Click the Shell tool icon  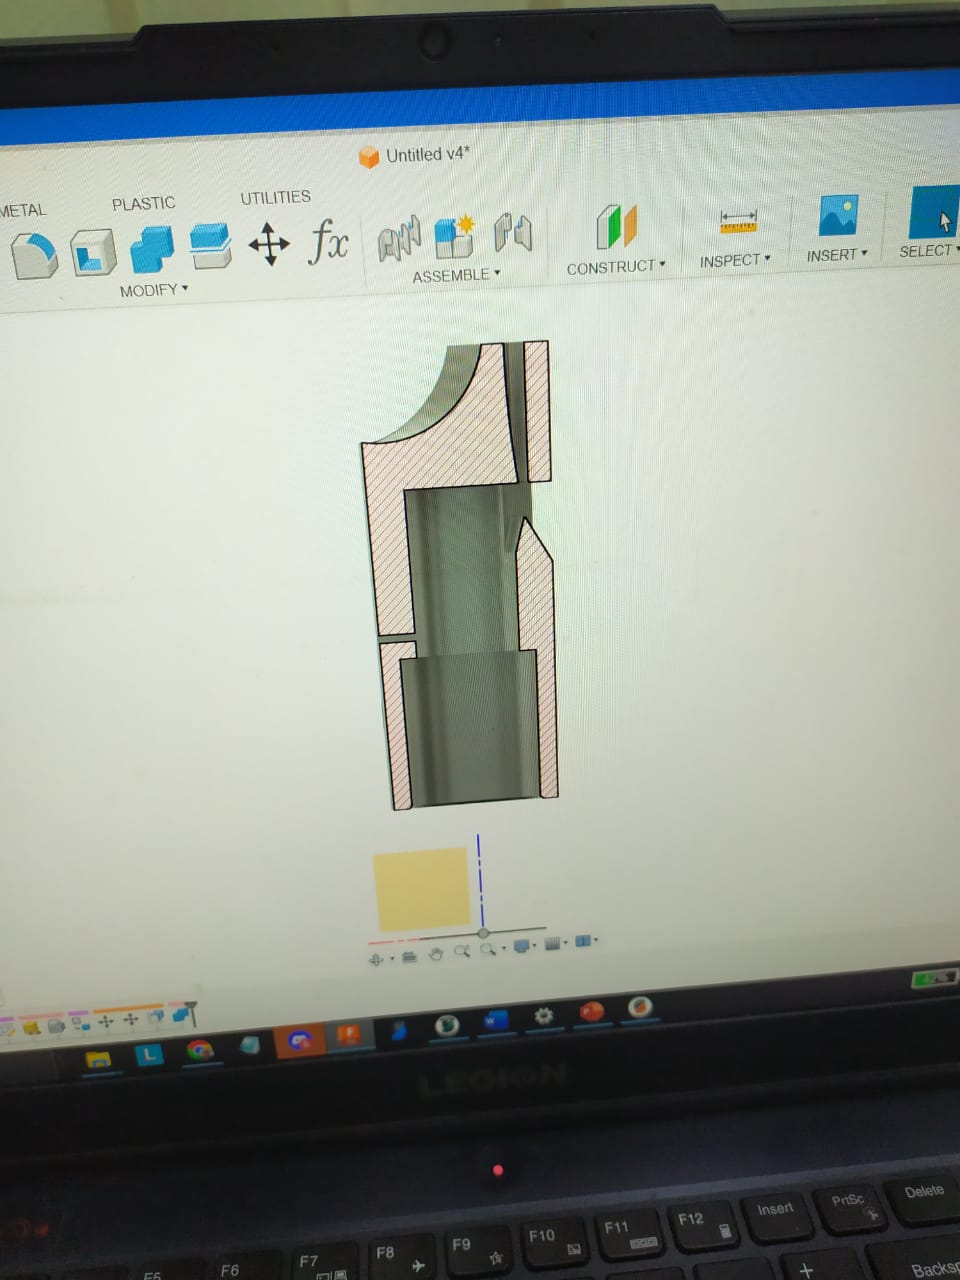coord(93,251)
